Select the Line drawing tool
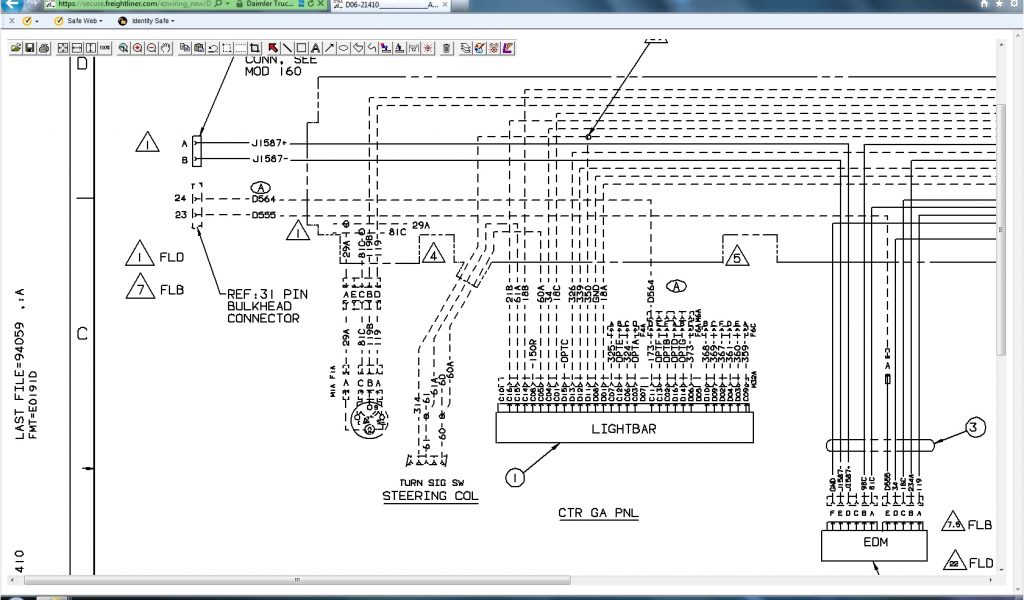1024x600 pixels. tap(287, 47)
